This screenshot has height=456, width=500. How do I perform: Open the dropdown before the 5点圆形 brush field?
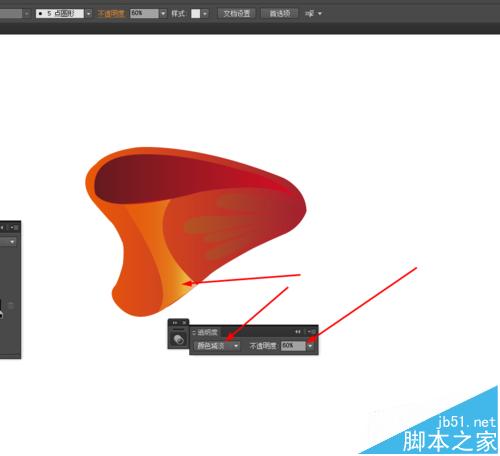pos(27,14)
